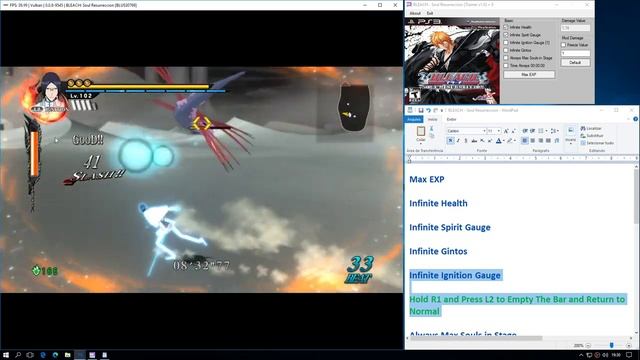The height and width of the screenshot is (360, 640).
Task: Toggle italic formatting in WordPad
Action: click(x=458, y=140)
